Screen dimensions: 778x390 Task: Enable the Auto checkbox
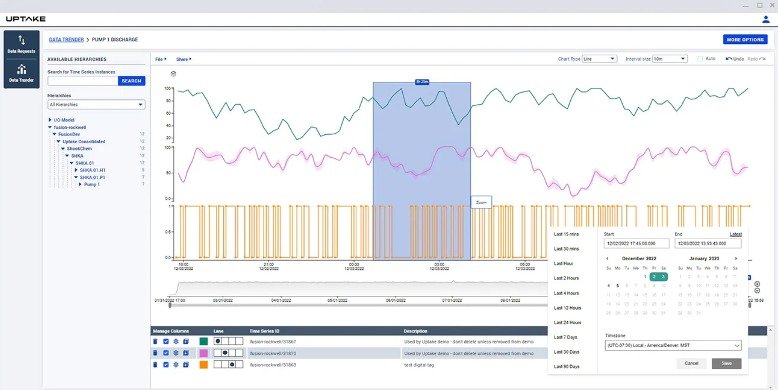click(x=700, y=59)
